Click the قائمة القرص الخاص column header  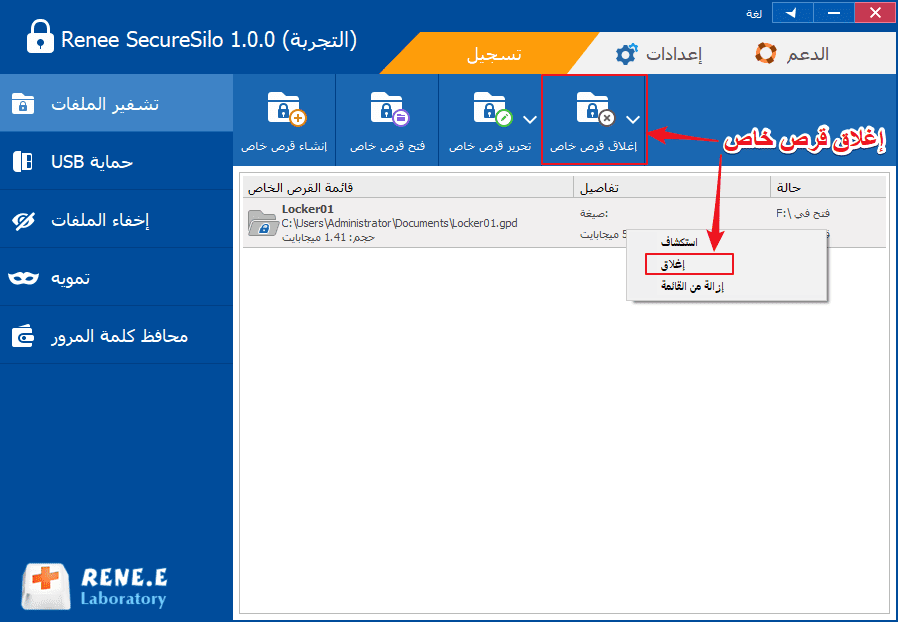408,187
